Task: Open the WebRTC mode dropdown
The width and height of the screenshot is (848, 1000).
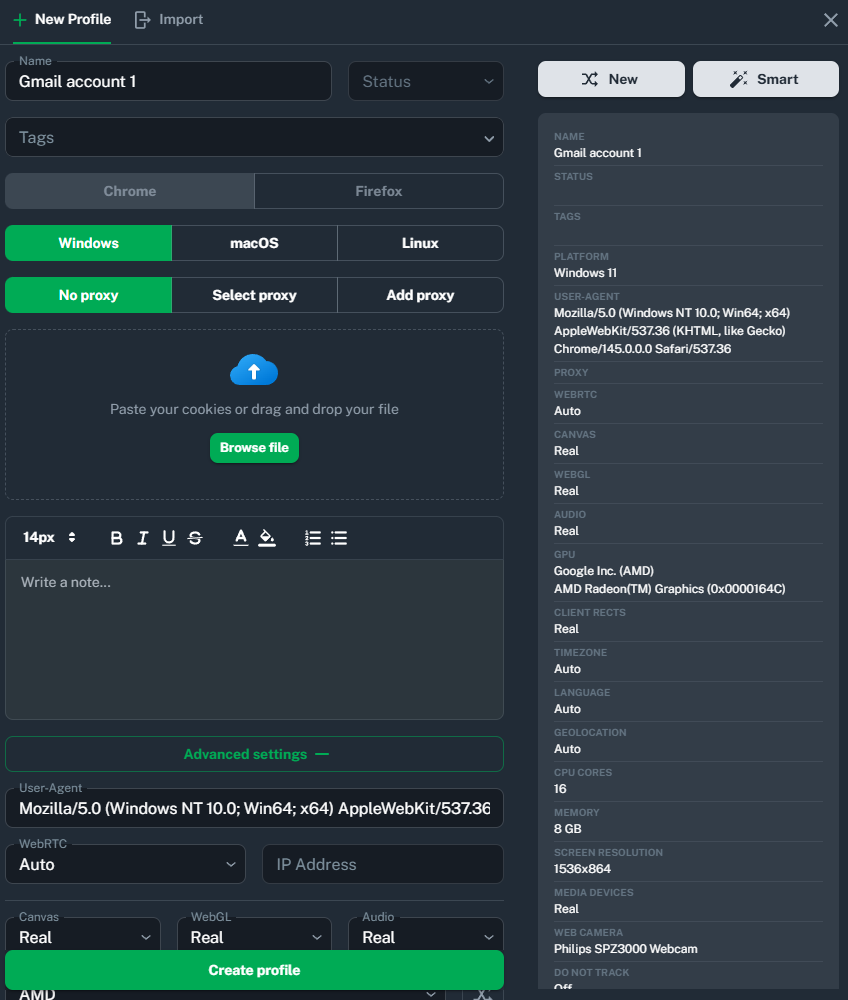Action: [125, 864]
